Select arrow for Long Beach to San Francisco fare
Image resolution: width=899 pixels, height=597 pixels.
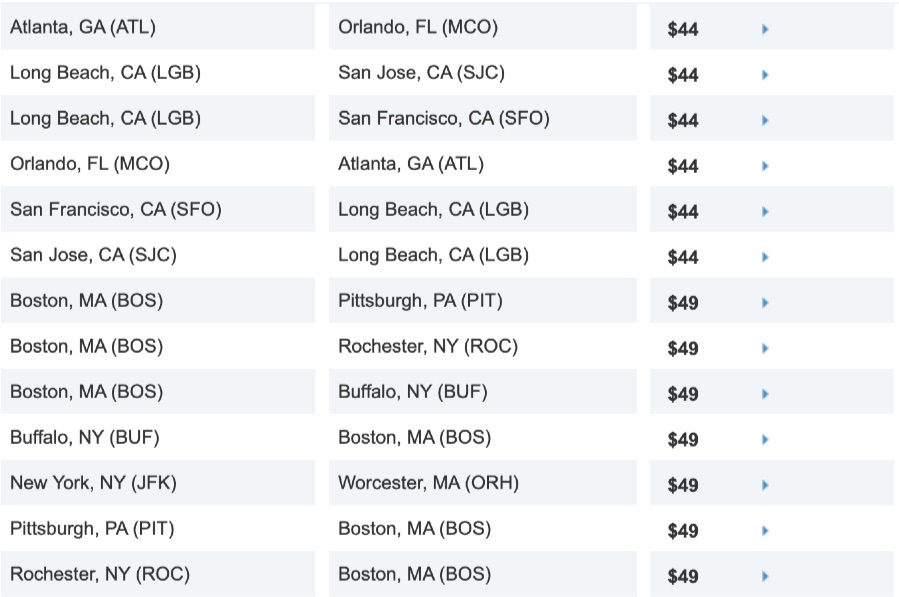[765, 121]
